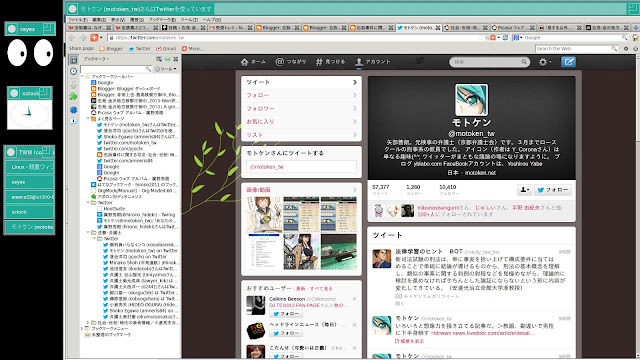Open the ブックマーク(B) menu

pos(162,20)
